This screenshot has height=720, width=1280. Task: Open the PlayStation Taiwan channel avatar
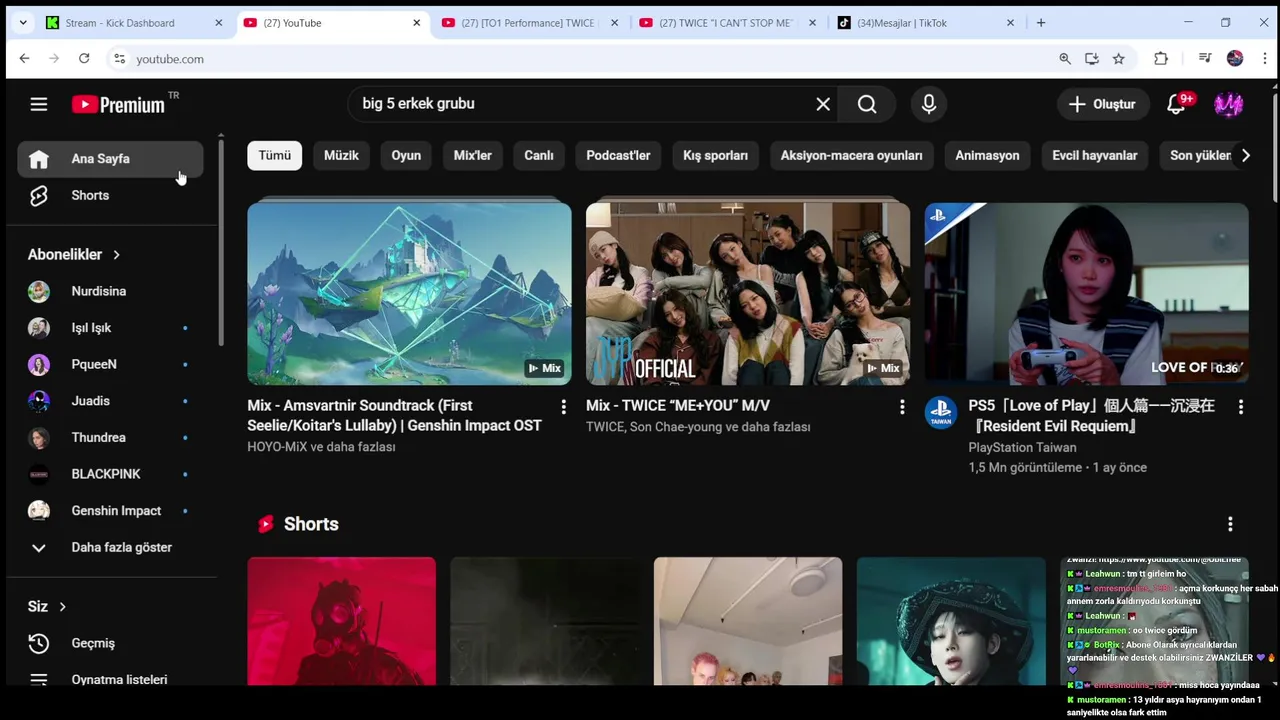coord(941,413)
